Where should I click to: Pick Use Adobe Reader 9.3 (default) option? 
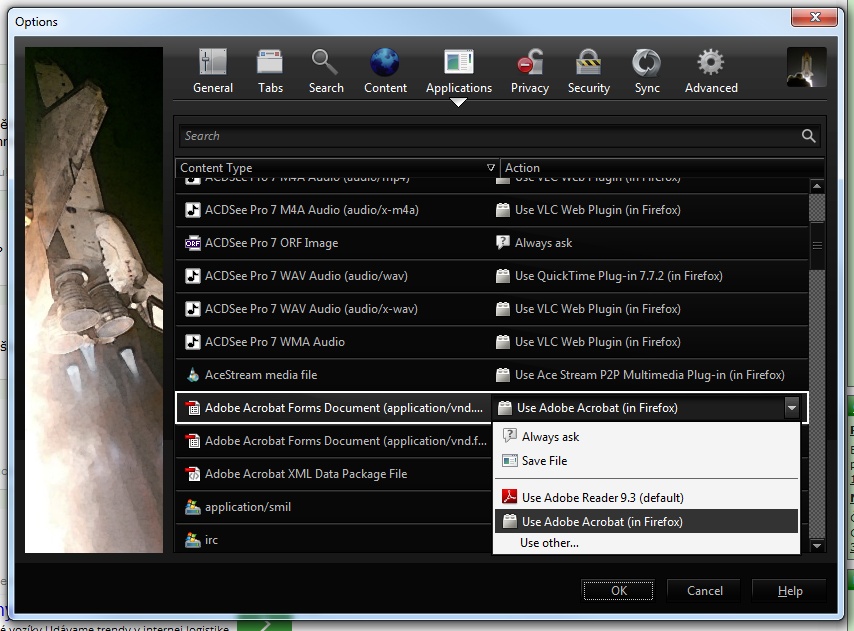point(602,497)
